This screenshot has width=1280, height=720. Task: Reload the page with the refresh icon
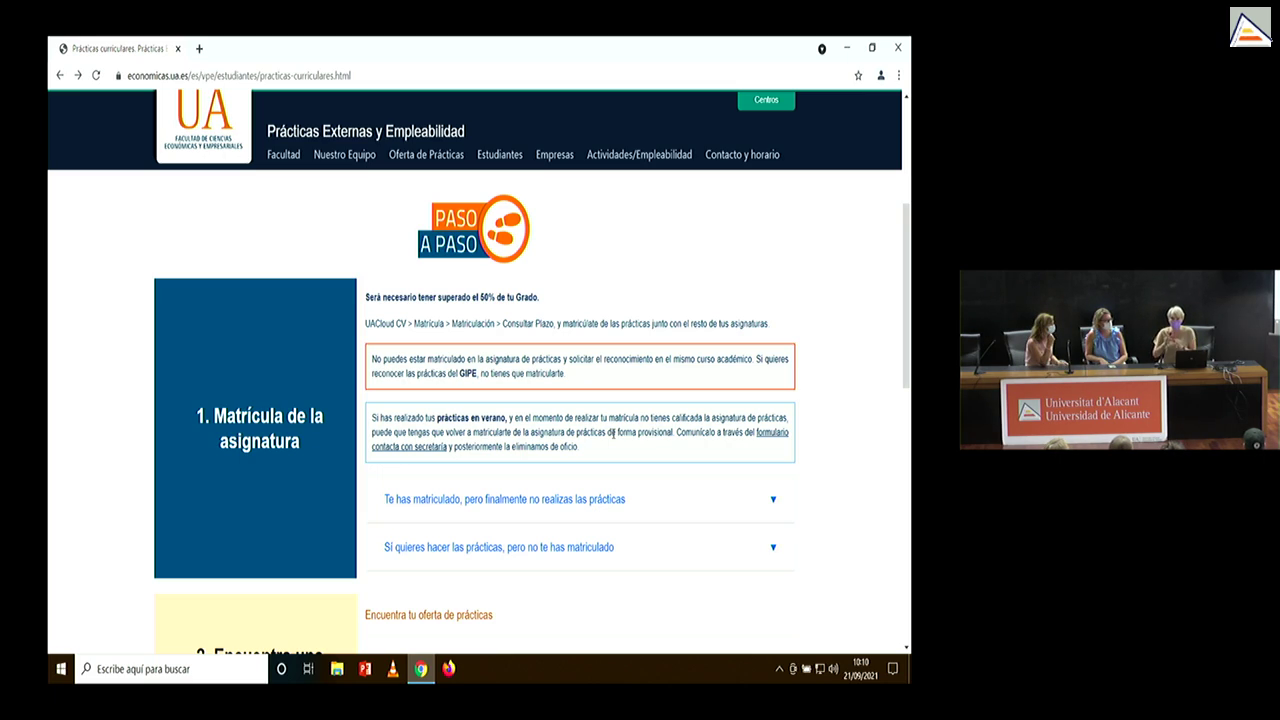pos(96,75)
